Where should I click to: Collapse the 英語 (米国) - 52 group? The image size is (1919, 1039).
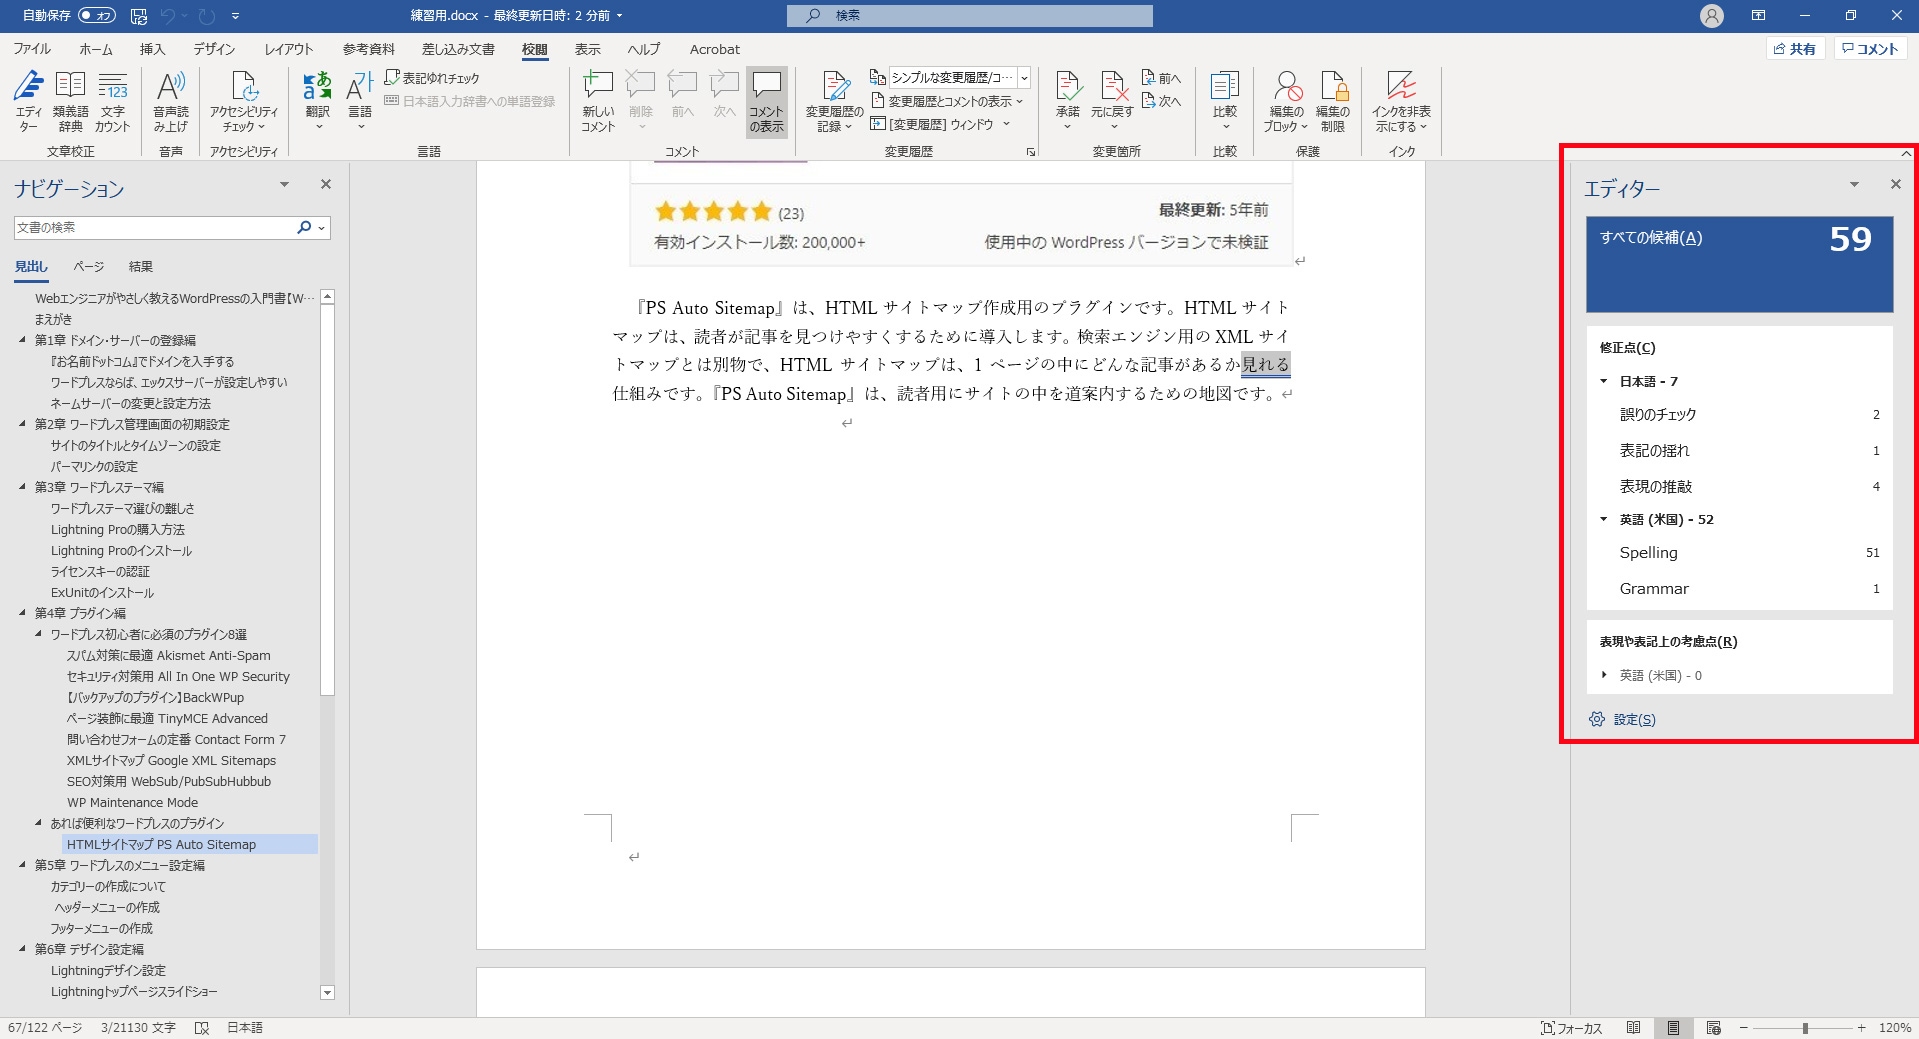(1604, 519)
